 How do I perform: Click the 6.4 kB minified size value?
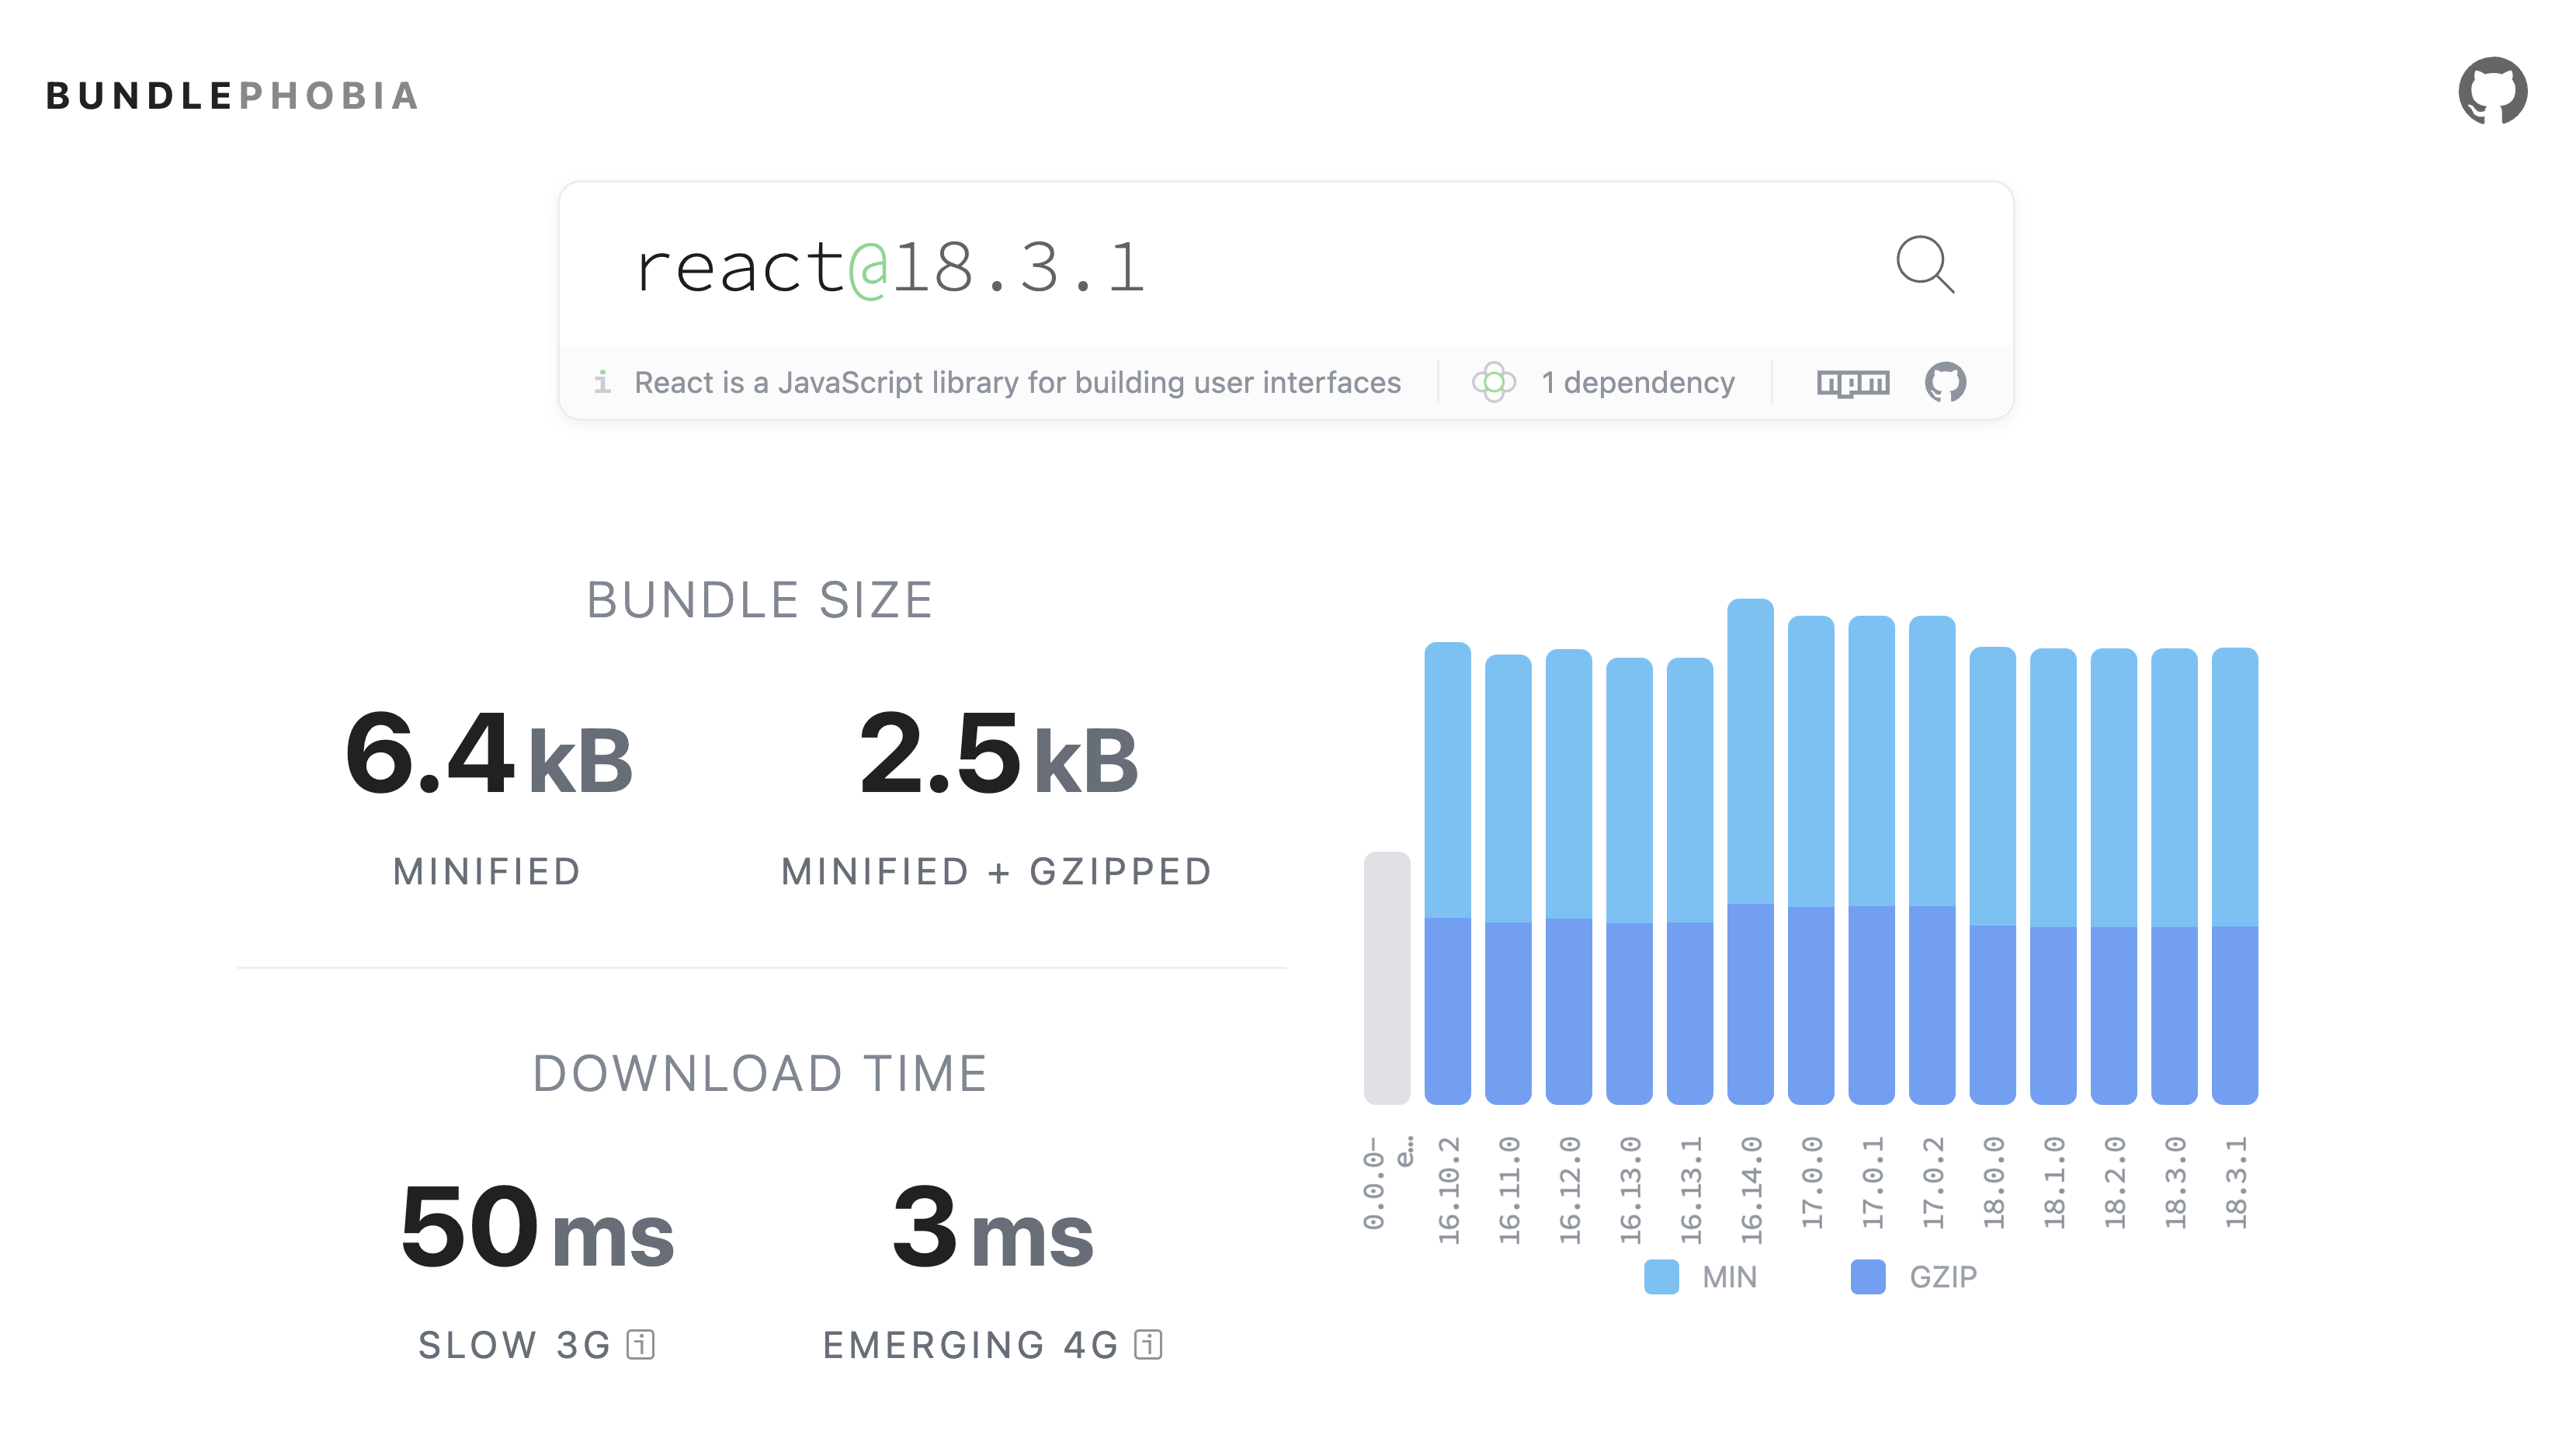click(488, 753)
